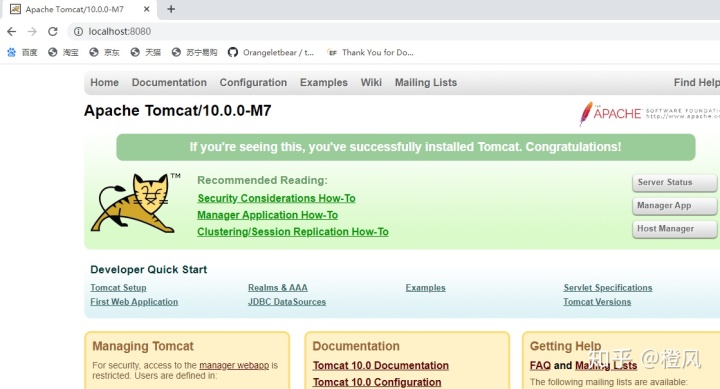Open the 百度 bookmark

click(22, 52)
